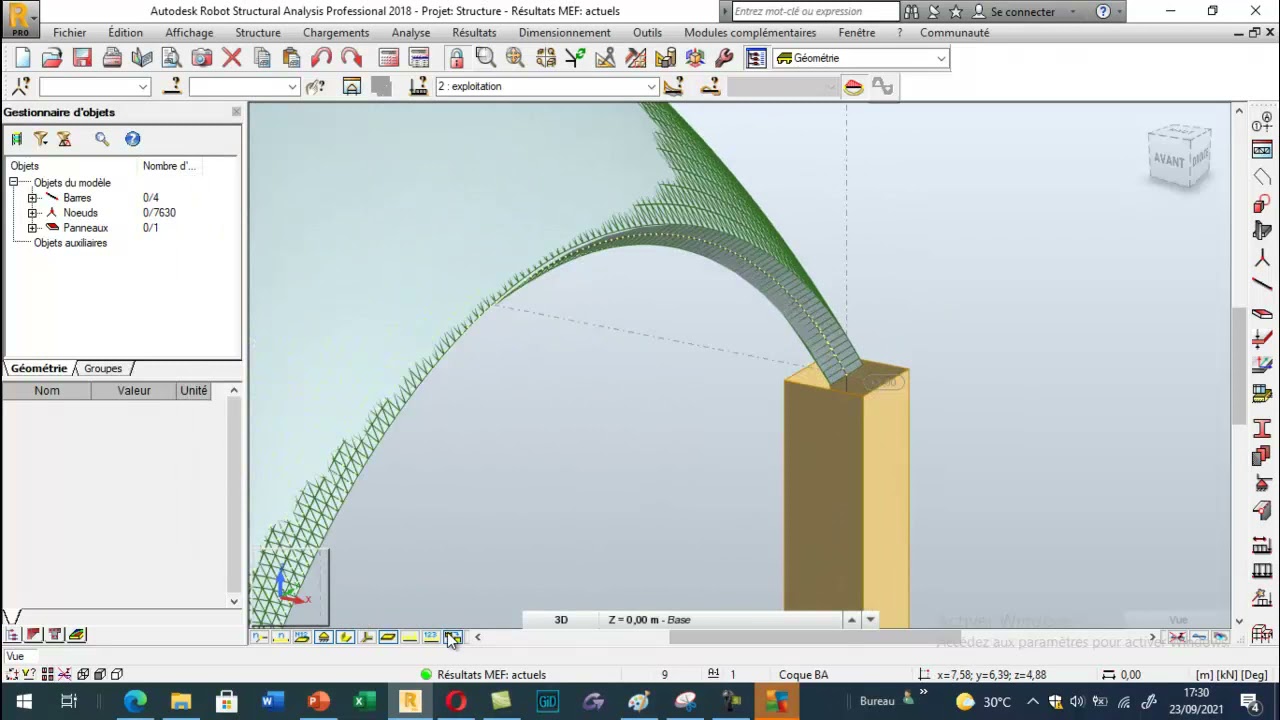Screen dimensions: 1280x720
Task: Click the 3D view mode button
Action: pyautogui.click(x=561, y=620)
